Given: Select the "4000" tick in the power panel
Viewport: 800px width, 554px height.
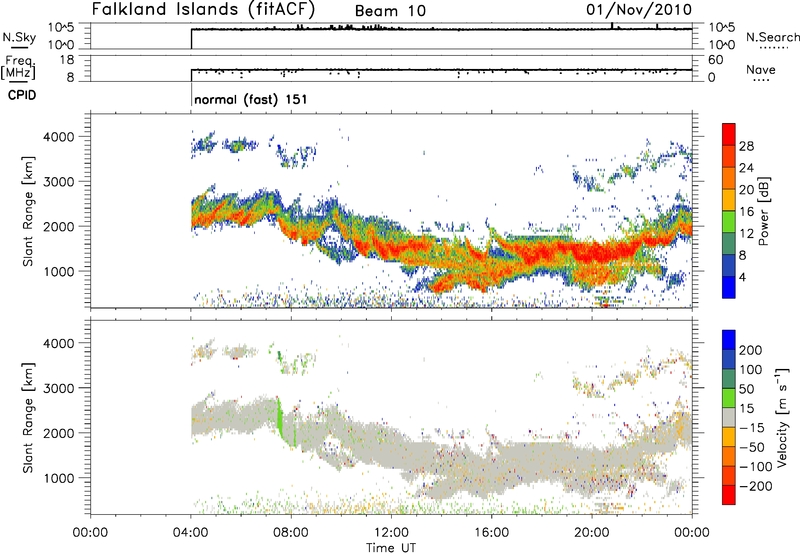Looking at the screenshot, I should (x=58, y=137).
